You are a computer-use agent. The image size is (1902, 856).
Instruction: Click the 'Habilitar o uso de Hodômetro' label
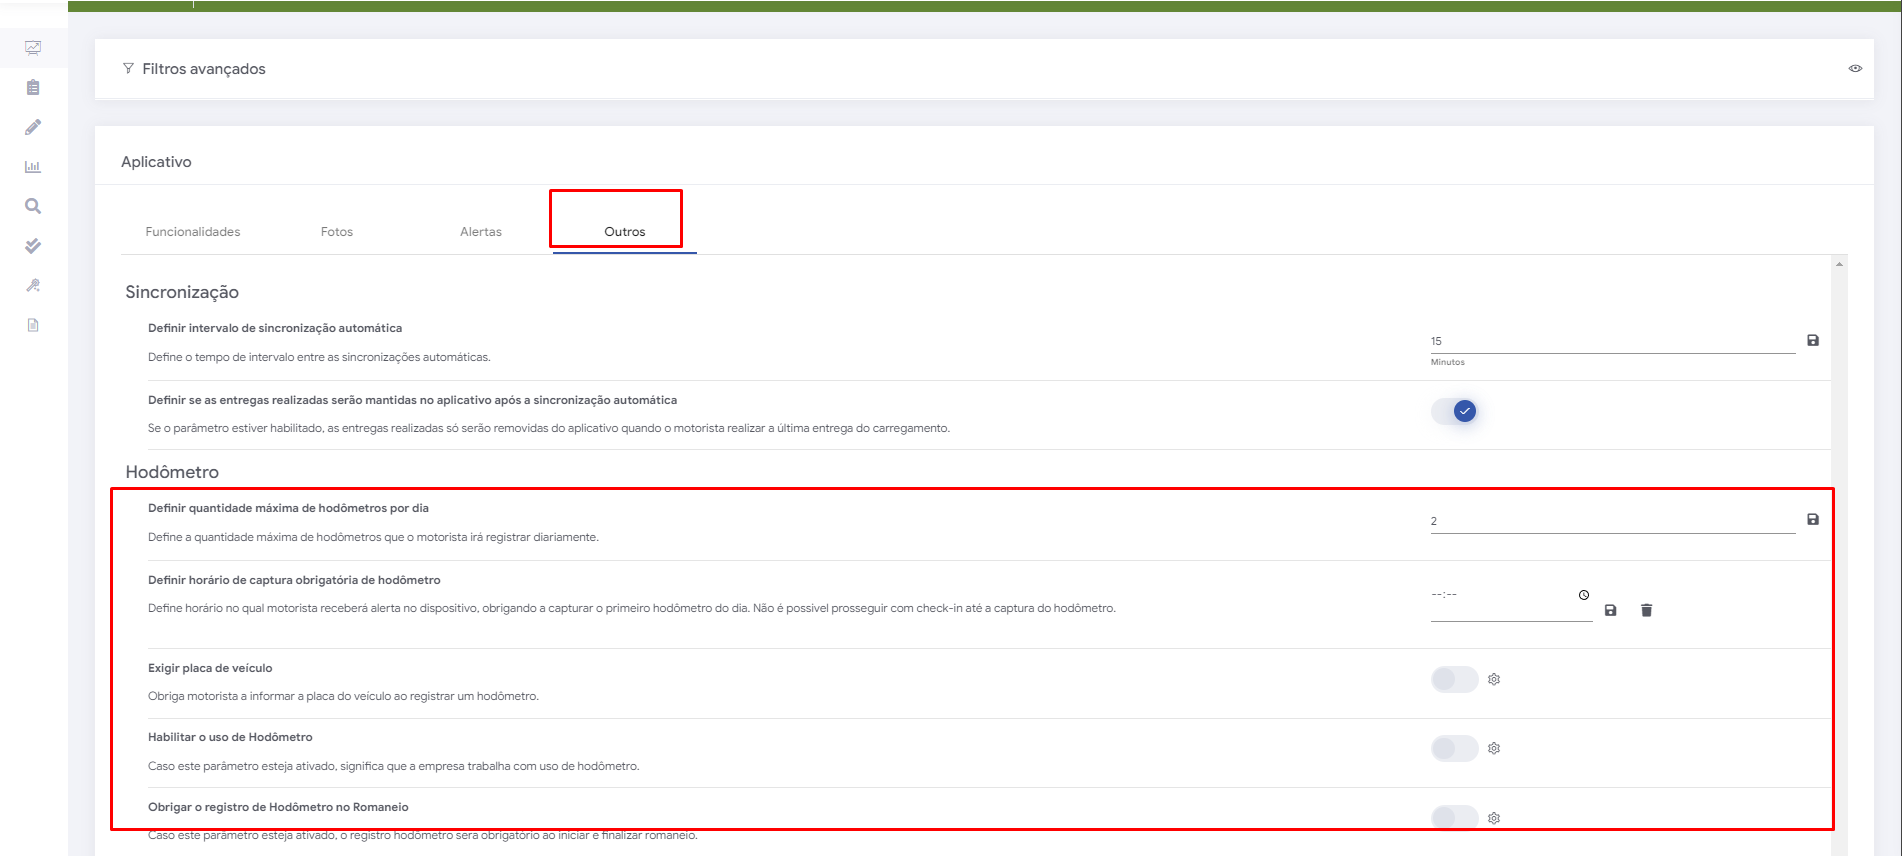230,737
